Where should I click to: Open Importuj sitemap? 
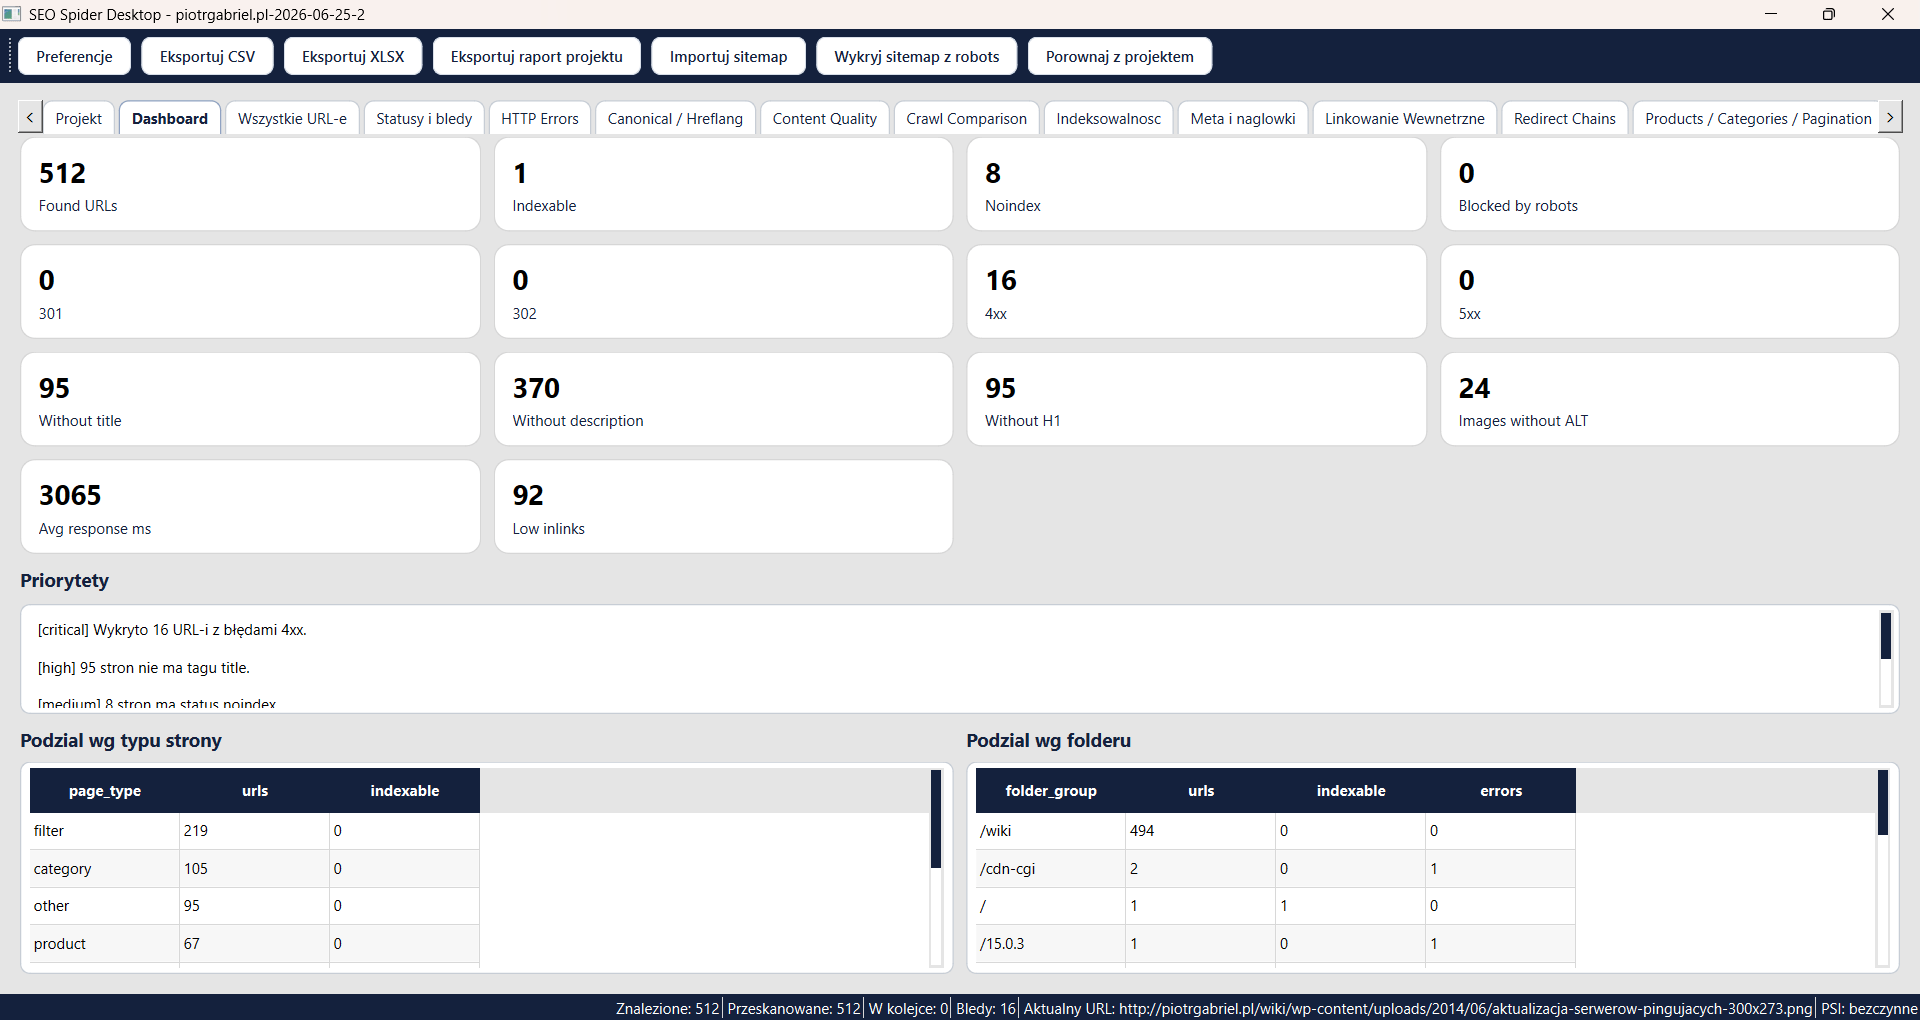(728, 56)
